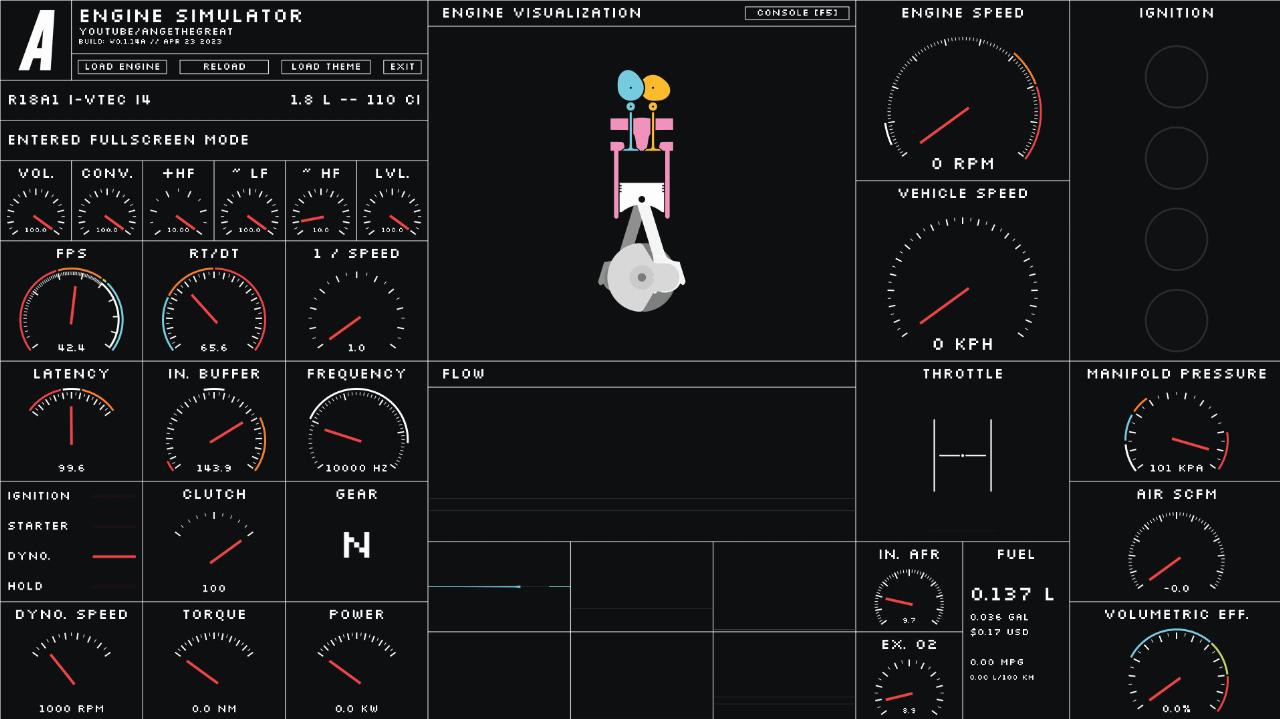Image resolution: width=1280 pixels, height=719 pixels.
Task: Click the Exit button
Action: pos(402,67)
